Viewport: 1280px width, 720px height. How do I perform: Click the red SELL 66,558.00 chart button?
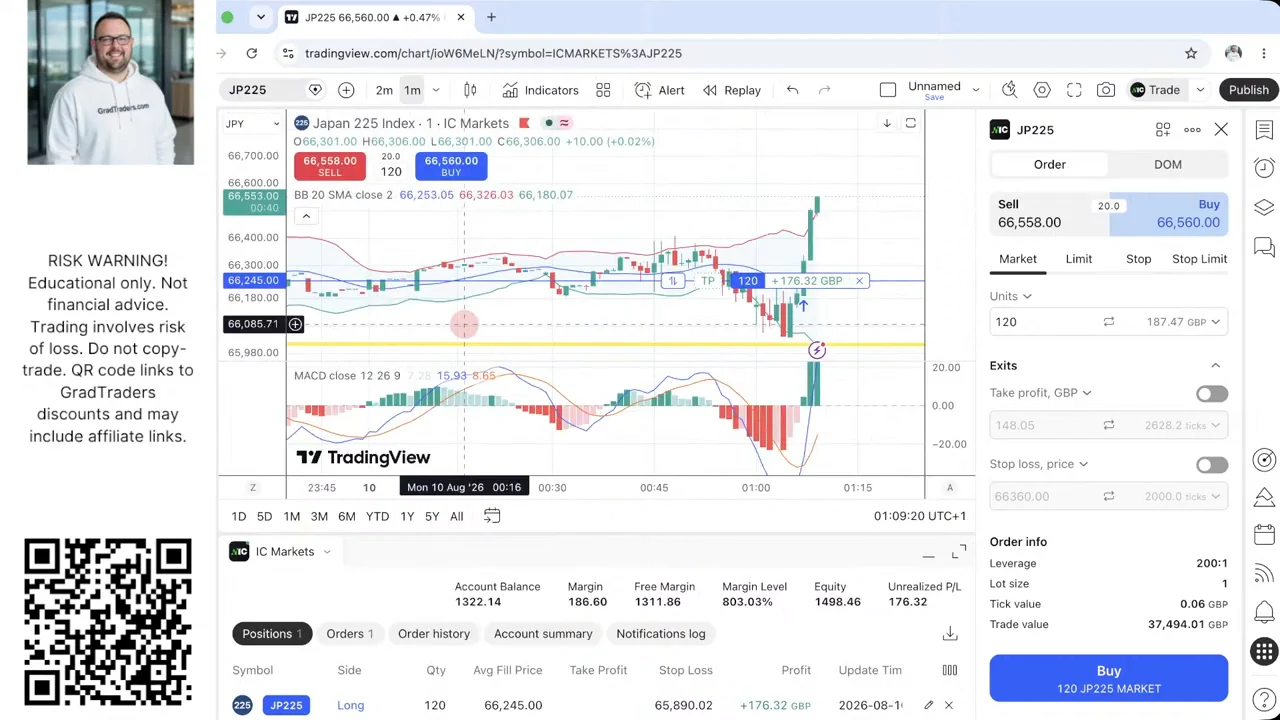330,166
